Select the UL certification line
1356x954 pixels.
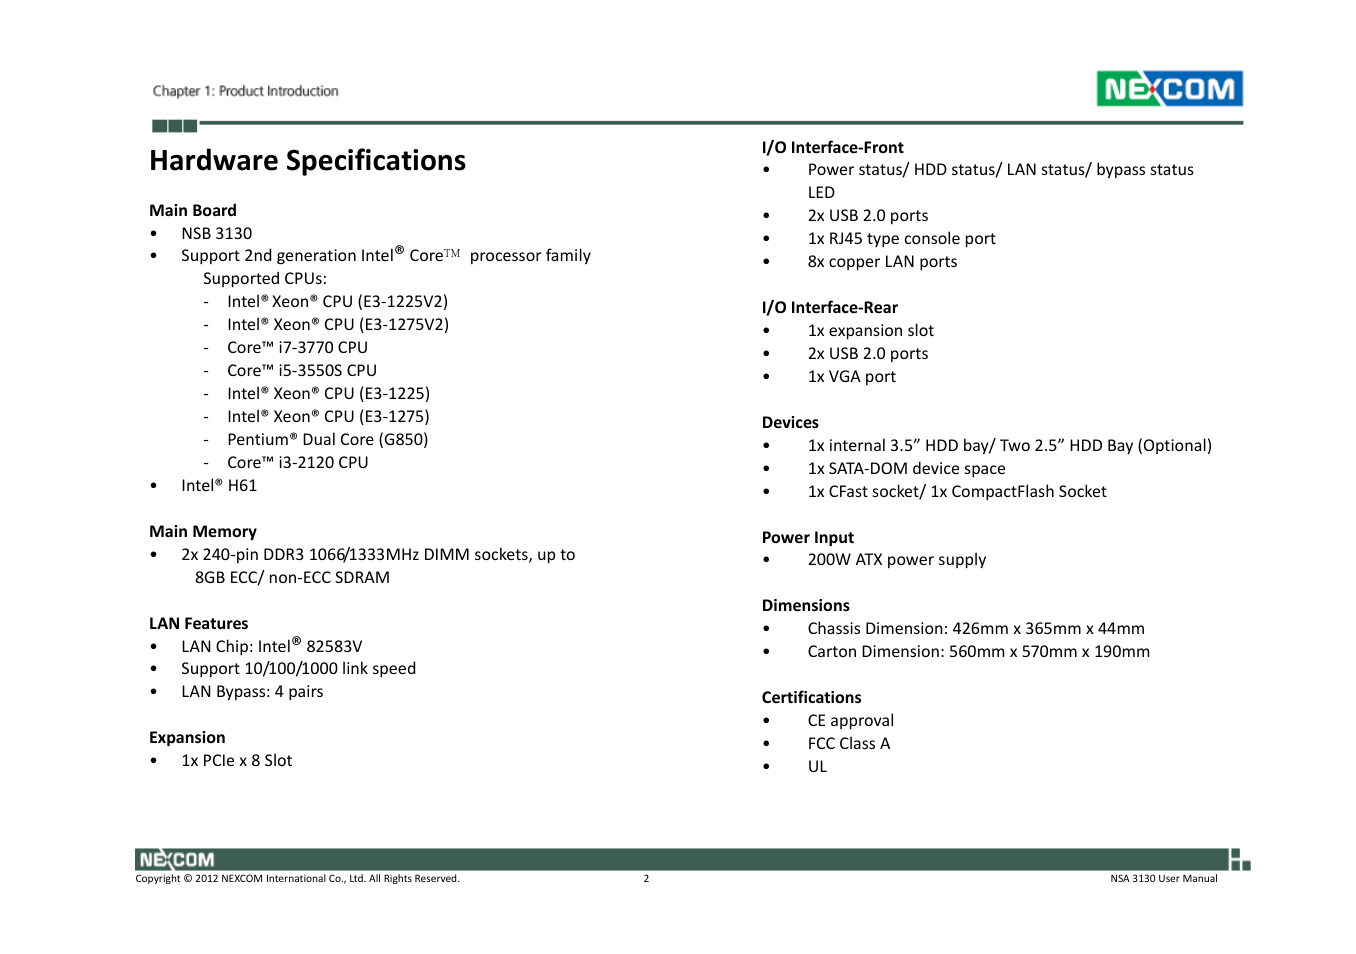(817, 767)
